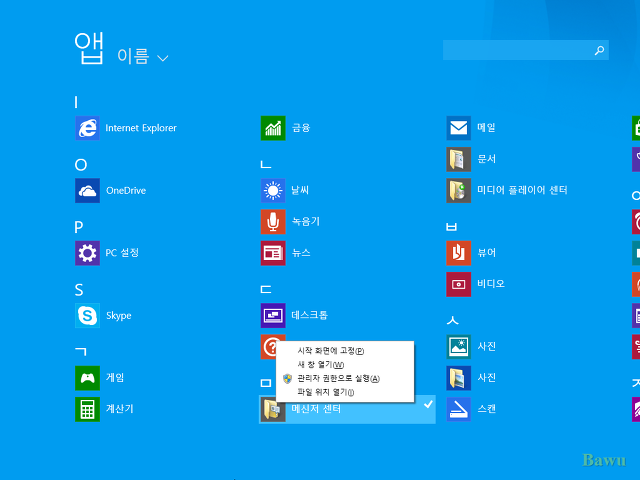Click into the app search field

526,50
